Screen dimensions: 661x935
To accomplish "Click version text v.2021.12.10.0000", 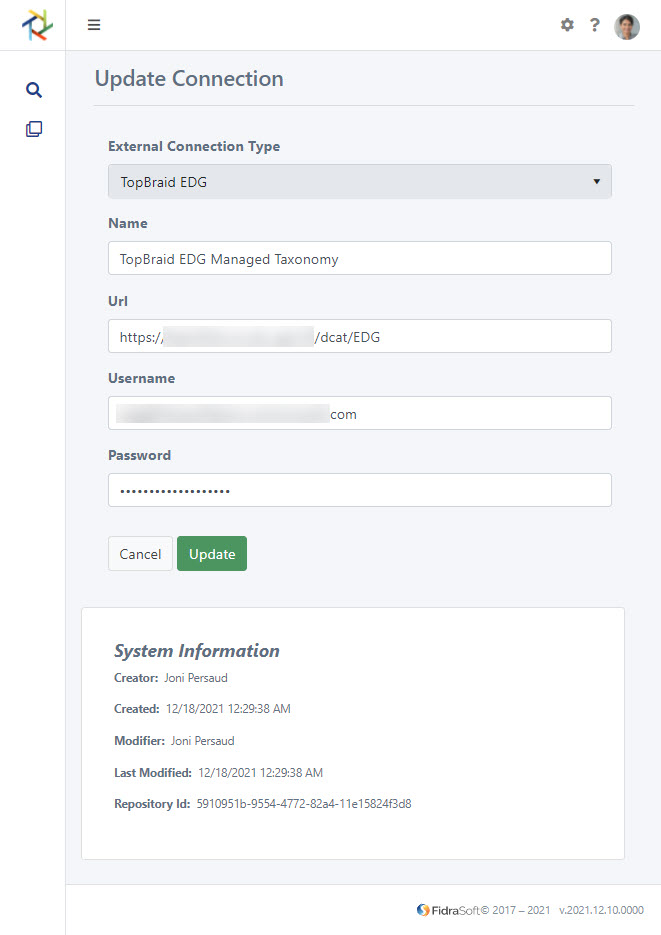I will click(x=601, y=910).
